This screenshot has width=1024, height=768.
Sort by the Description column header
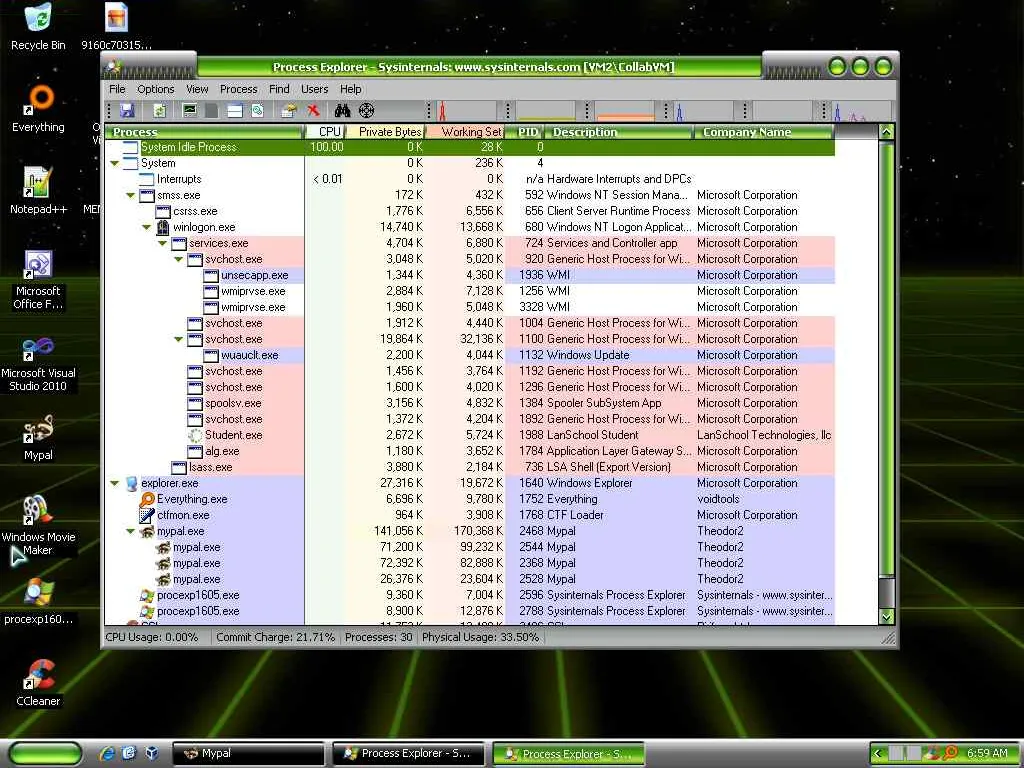619,132
